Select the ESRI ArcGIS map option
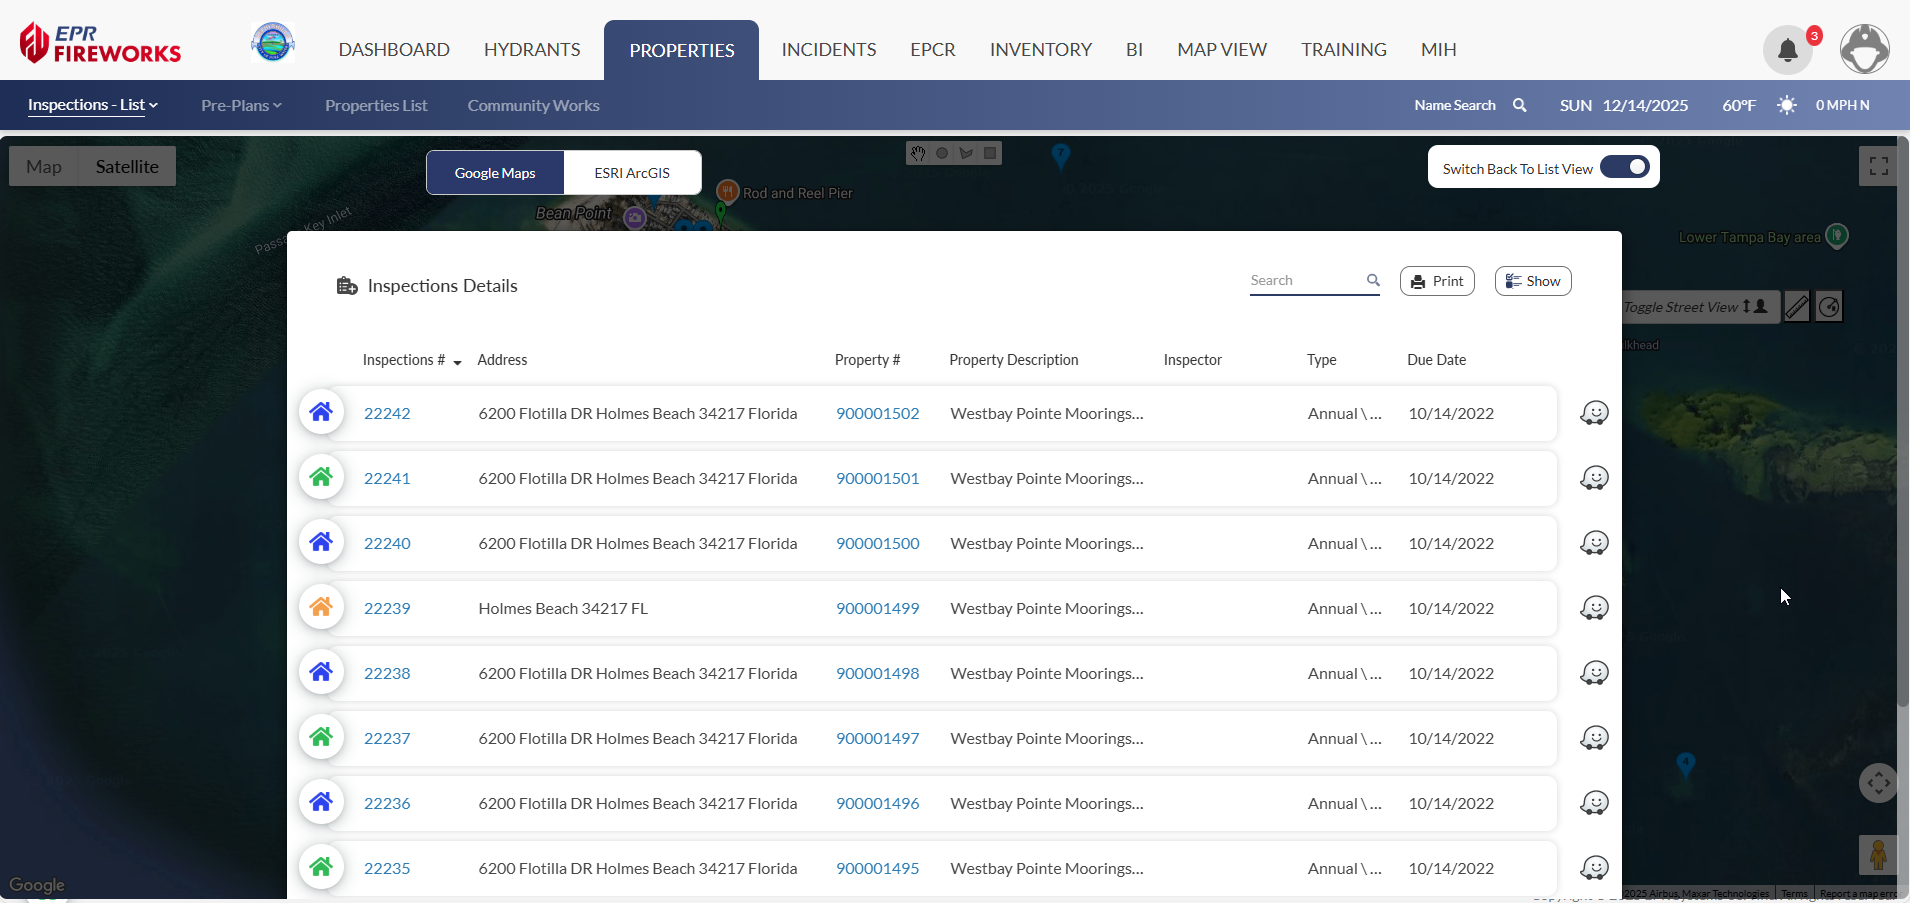This screenshot has width=1910, height=903. point(632,173)
